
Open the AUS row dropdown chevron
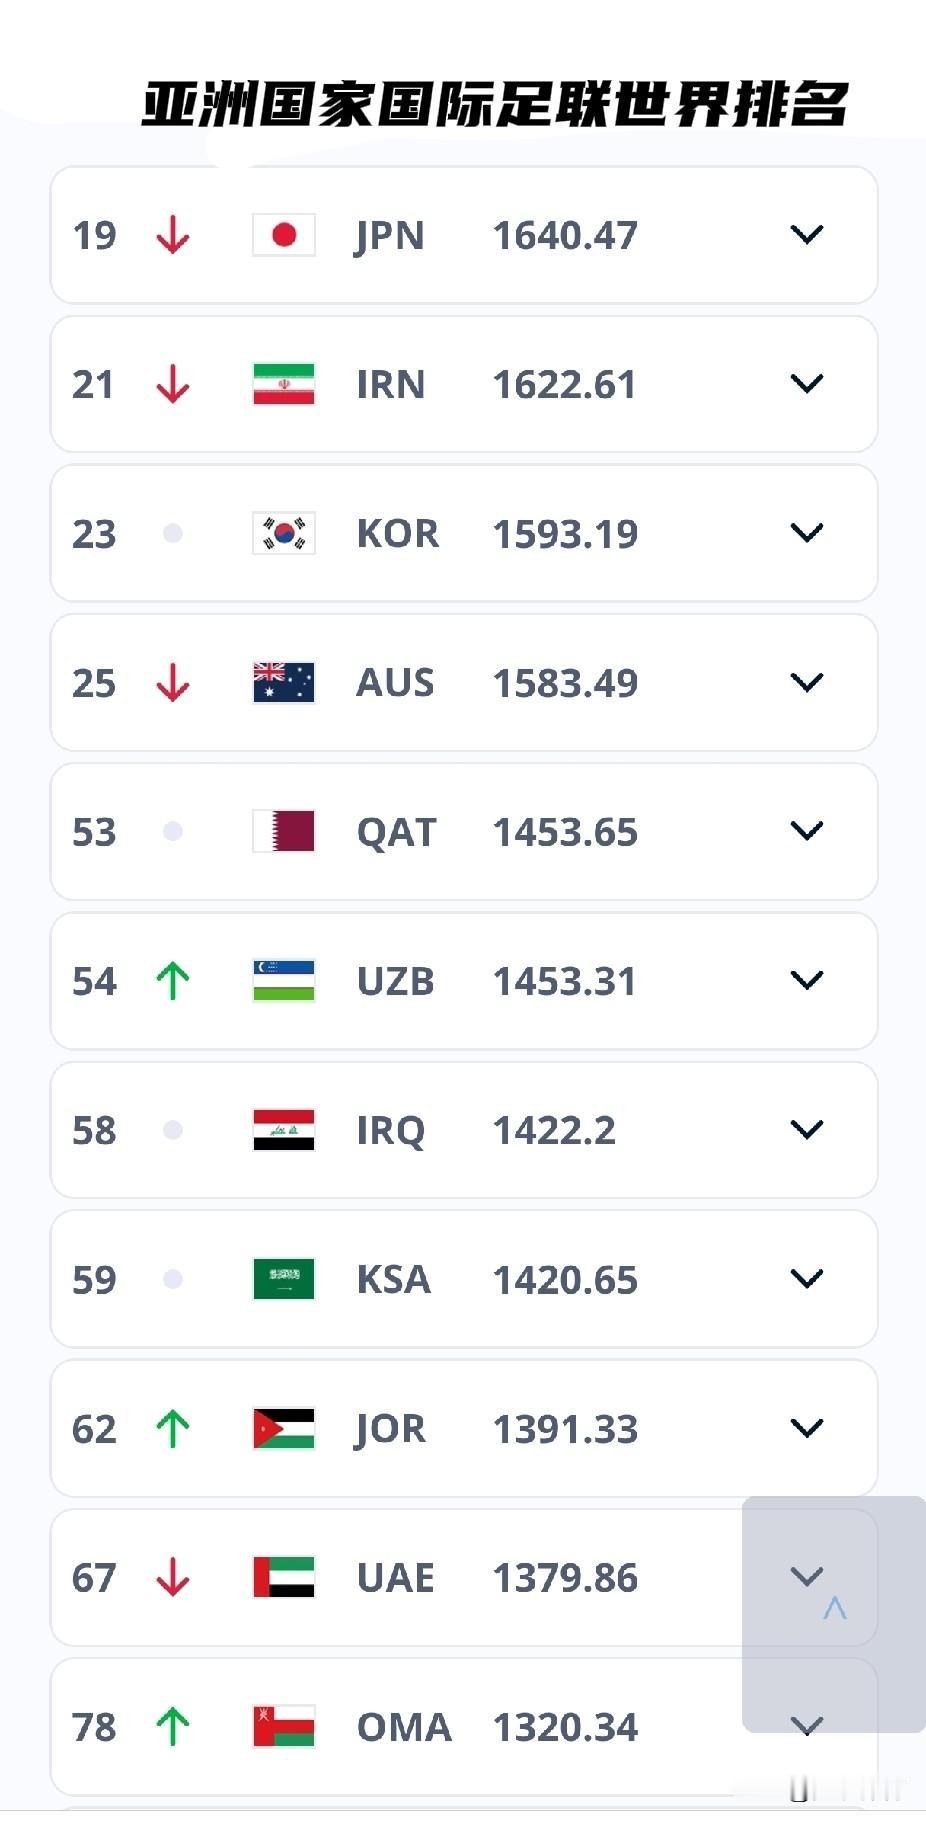click(806, 682)
